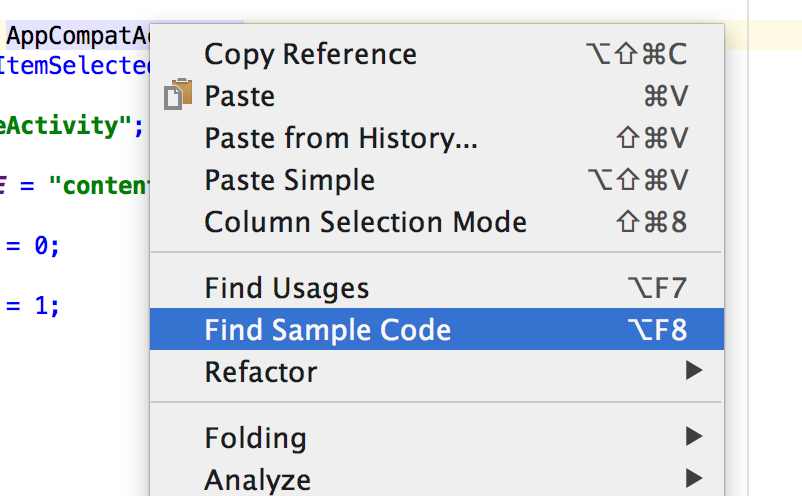Click highlighted Find Sample Code item
Image resolution: width=802 pixels, height=496 pixels.
point(437,329)
